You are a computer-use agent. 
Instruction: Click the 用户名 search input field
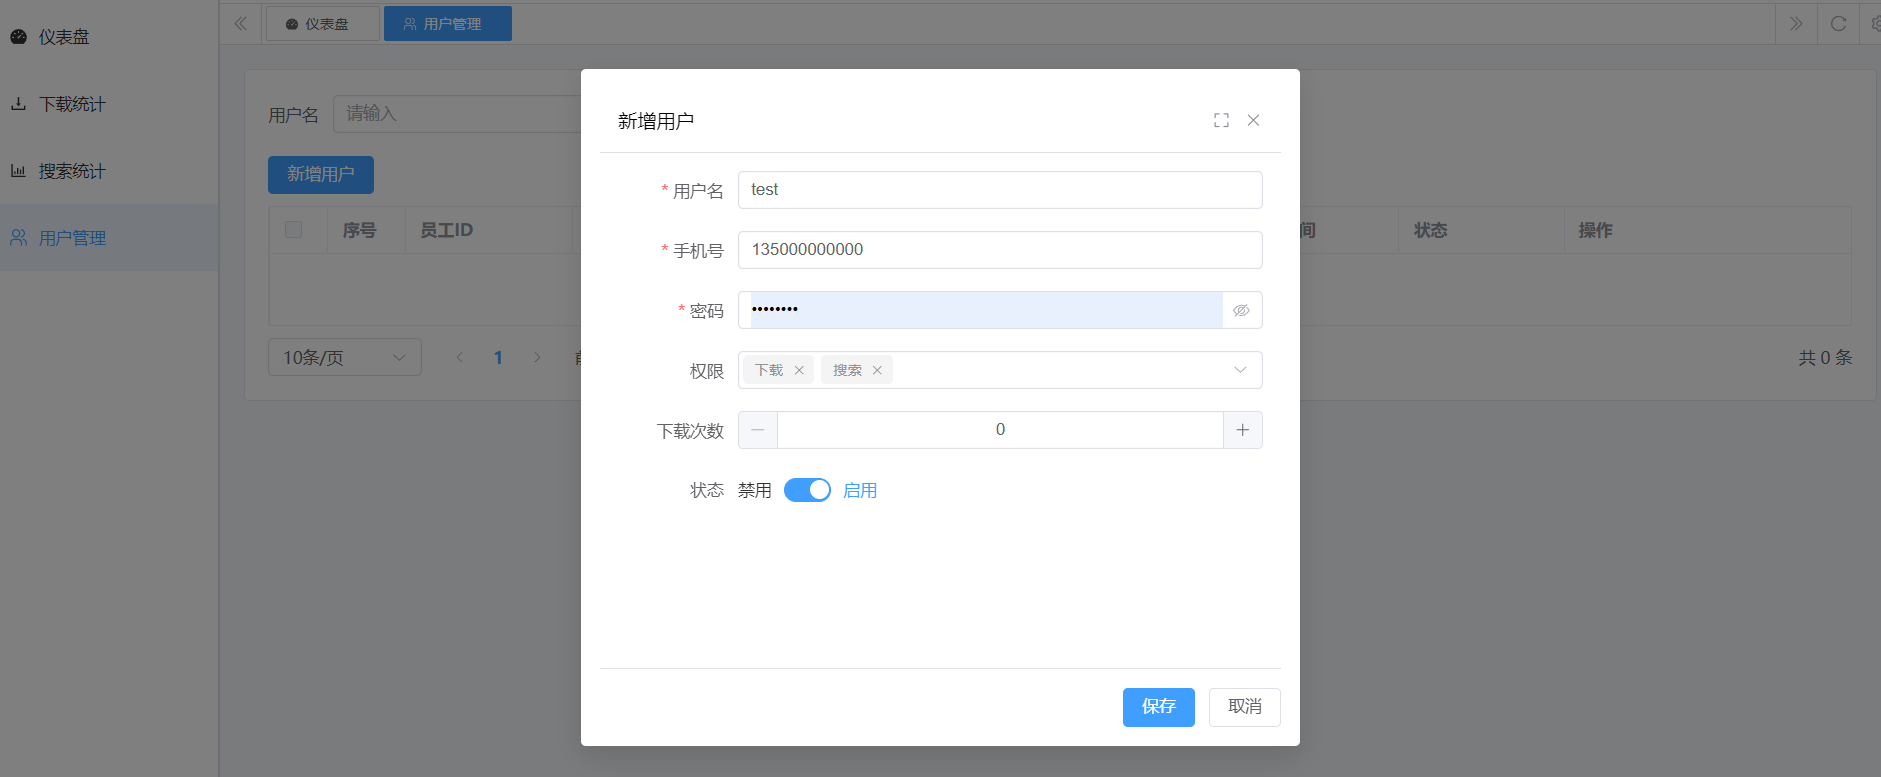[457, 114]
